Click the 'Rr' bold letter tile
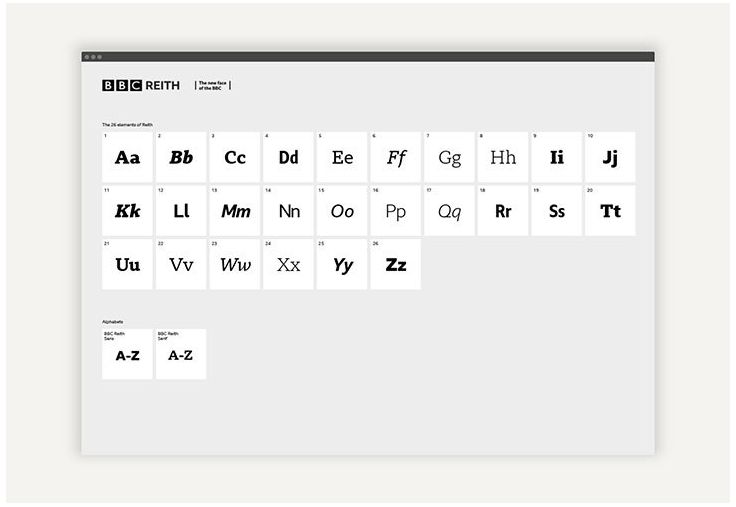Viewport: 736px width, 507px height. [x=503, y=211]
